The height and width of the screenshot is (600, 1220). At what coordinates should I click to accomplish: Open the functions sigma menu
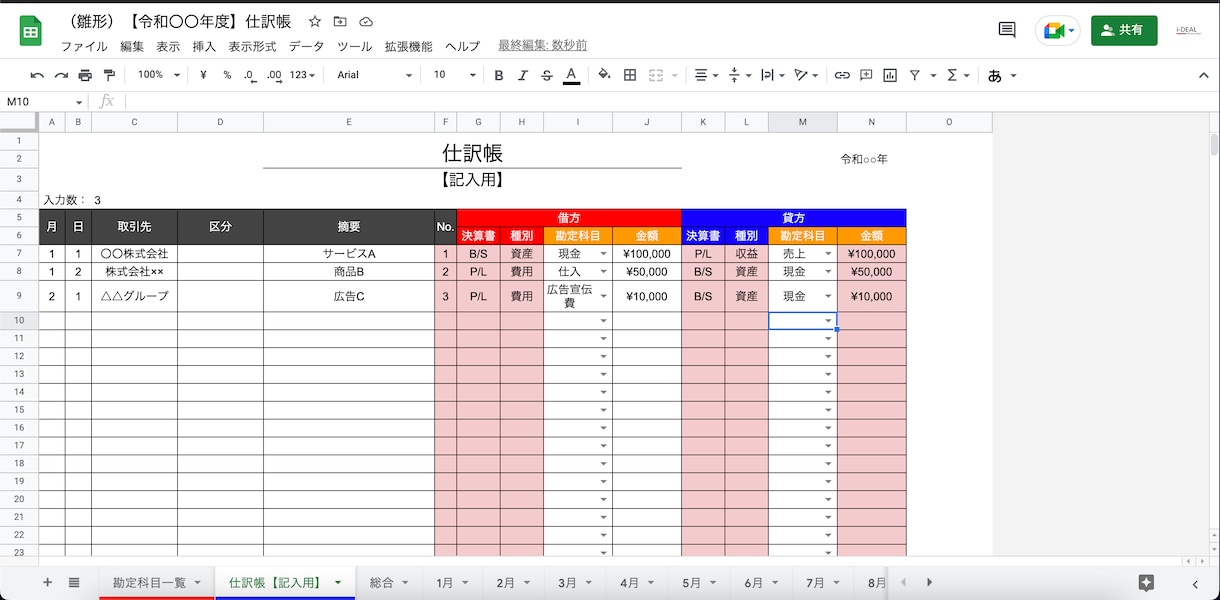point(952,75)
